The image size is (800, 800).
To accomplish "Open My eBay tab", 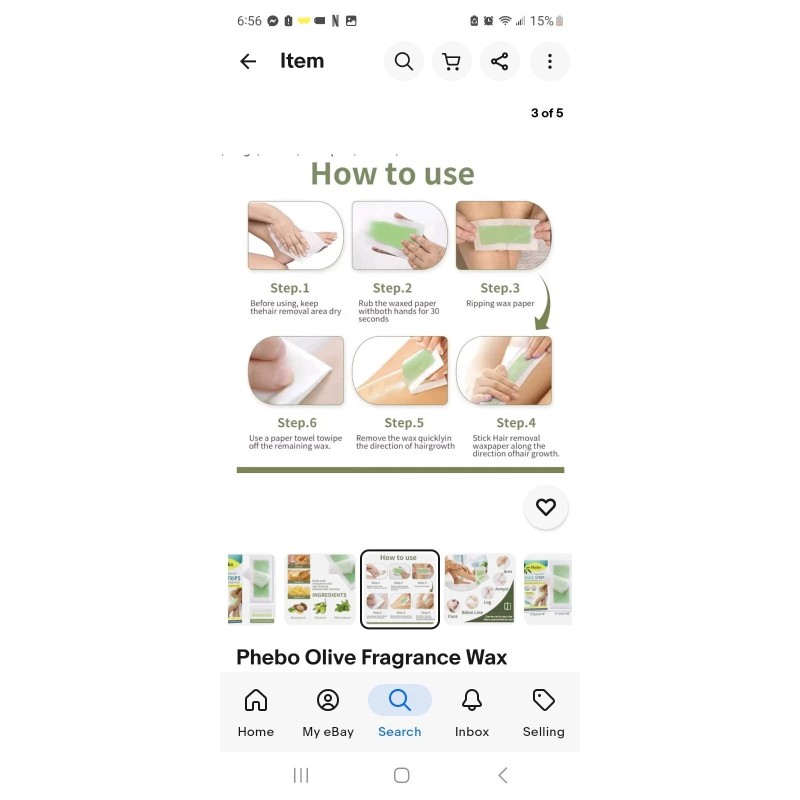I will [328, 713].
